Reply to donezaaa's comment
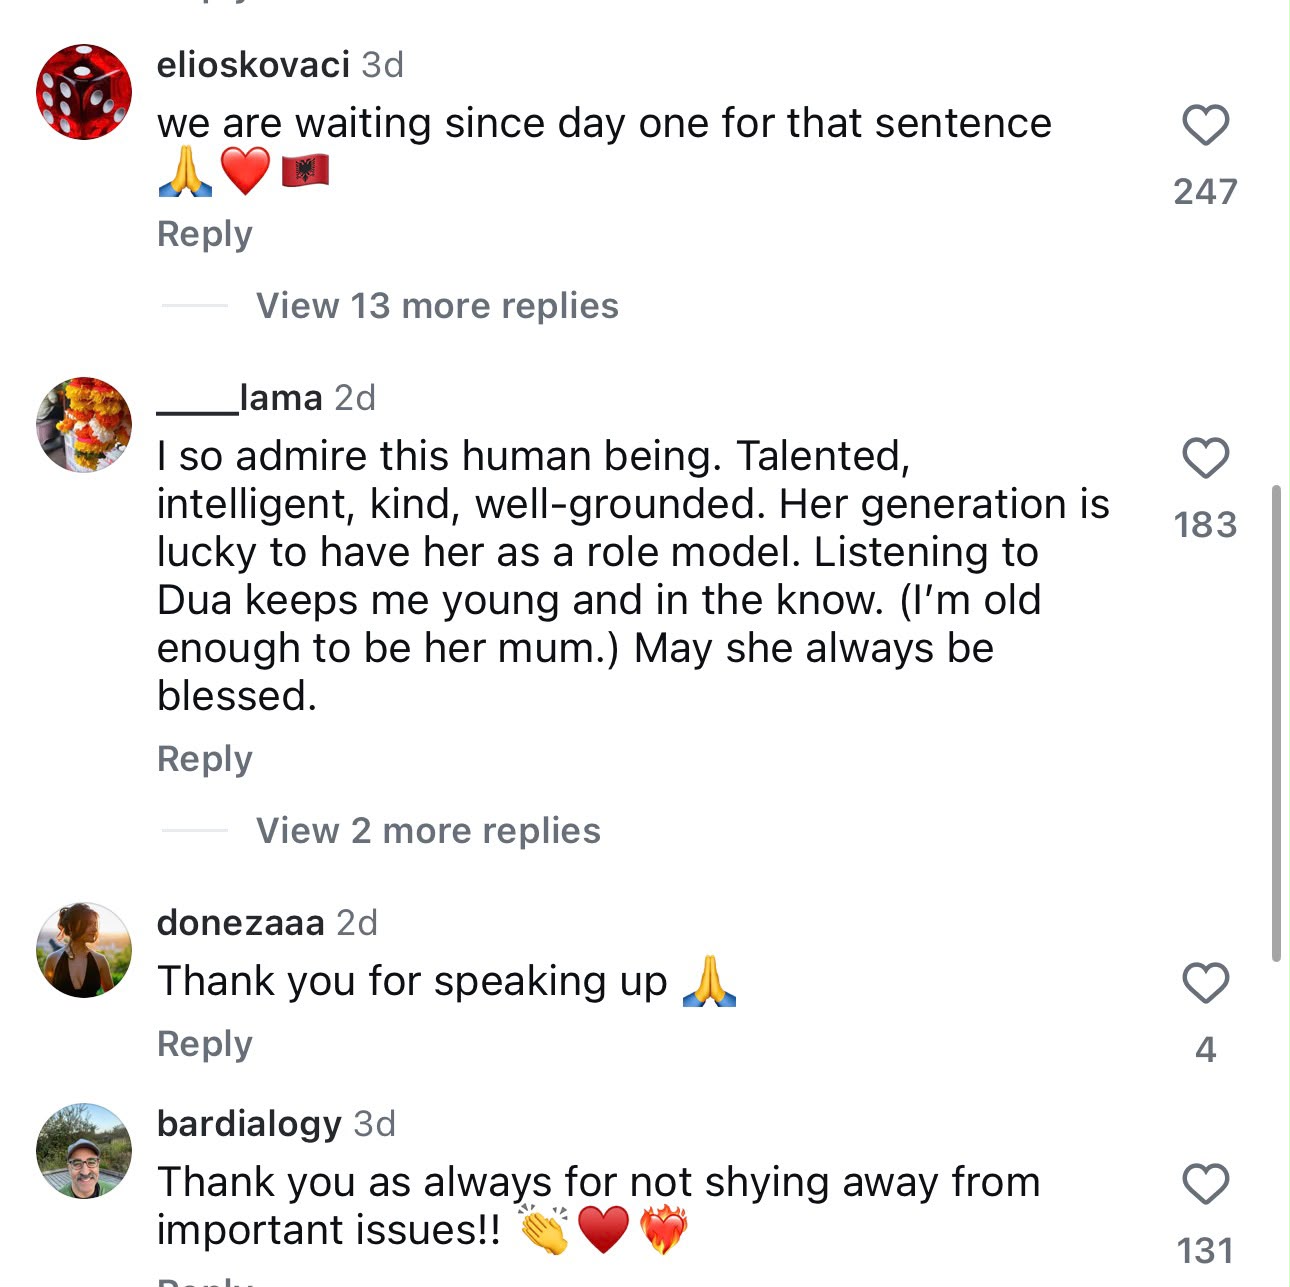This screenshot has width=1290, height=1287. click(x=205, y=1044)
